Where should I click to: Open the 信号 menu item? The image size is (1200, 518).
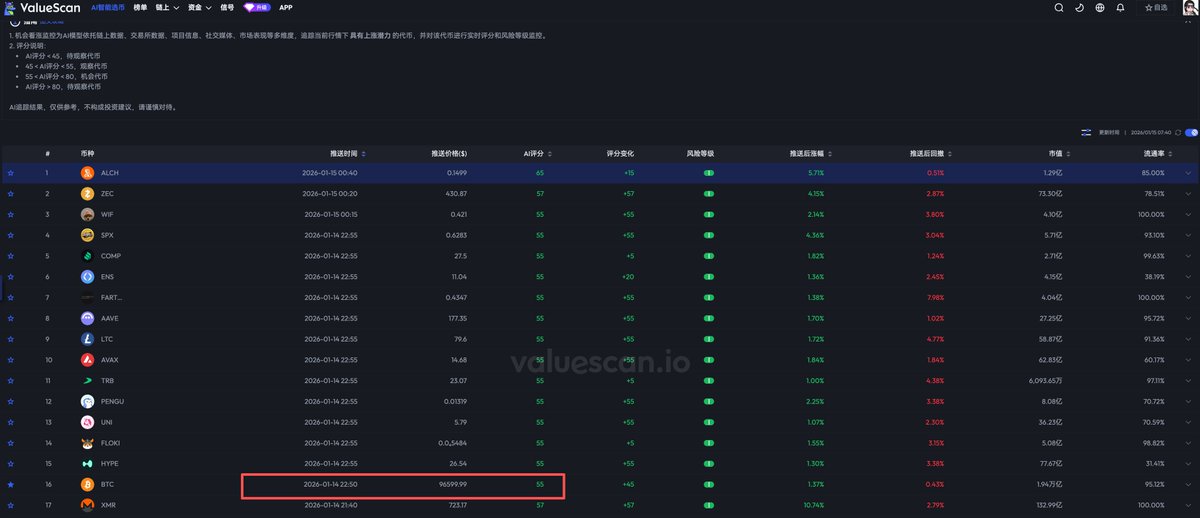point(227,7)
